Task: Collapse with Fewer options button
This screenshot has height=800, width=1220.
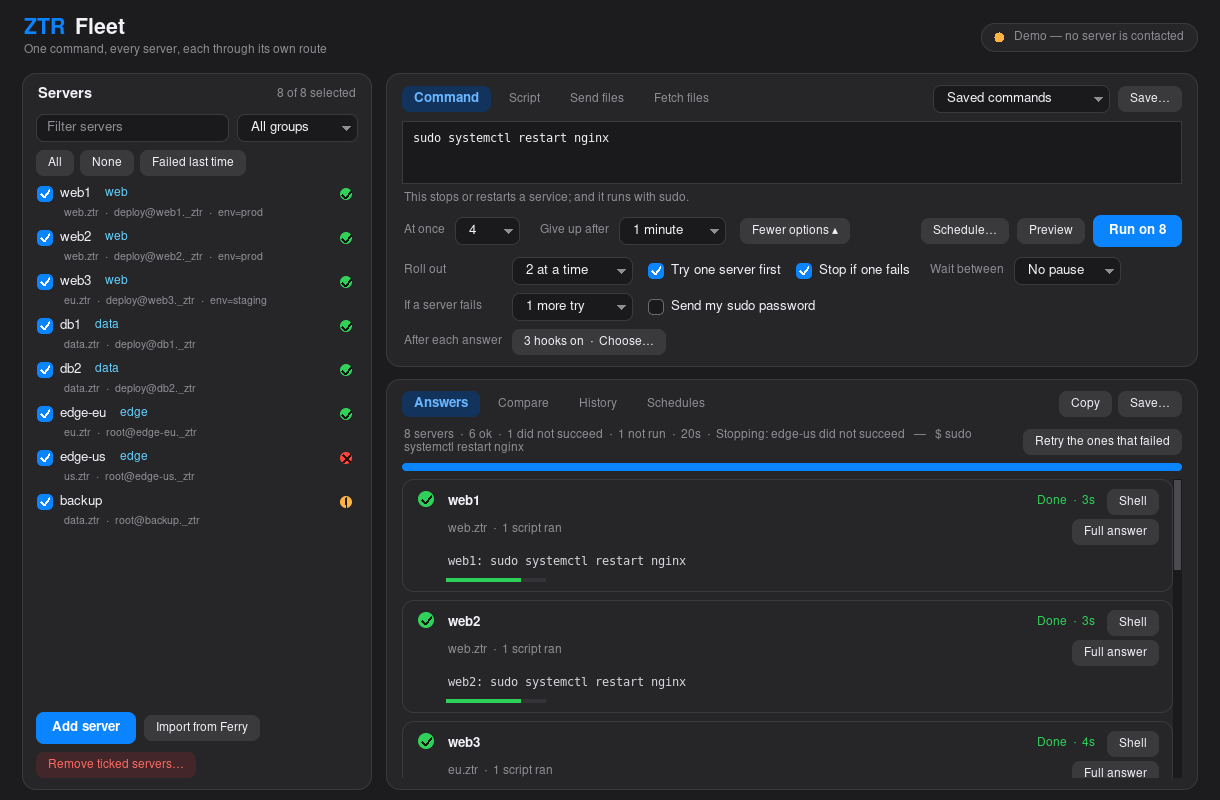Action: 795,231
